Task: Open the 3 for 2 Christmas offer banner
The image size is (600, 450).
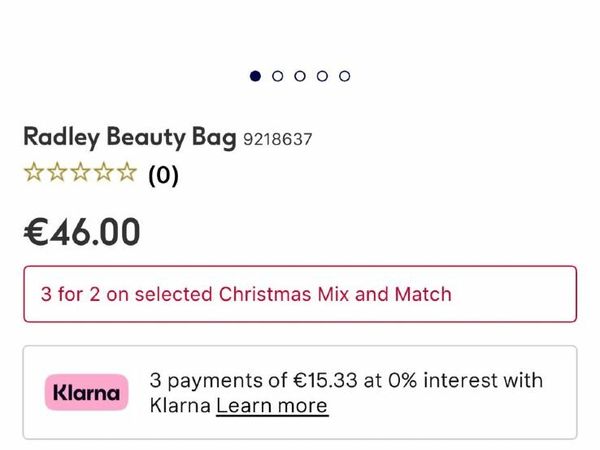Action: tap(300, 294)
